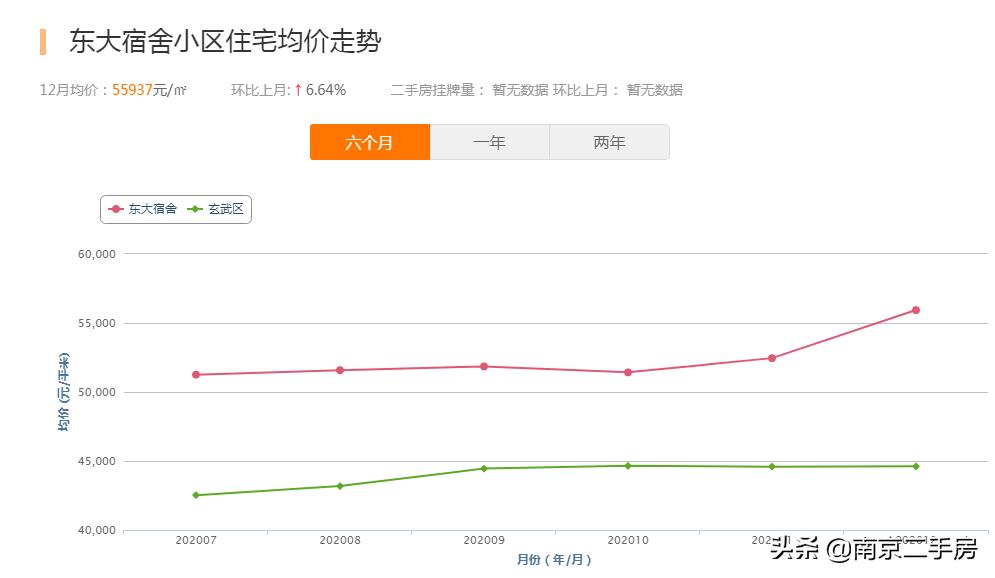This screenshot has width=995, height=578.
Task: Click the orange accent bar beside the page title
Action: (41, 41)
